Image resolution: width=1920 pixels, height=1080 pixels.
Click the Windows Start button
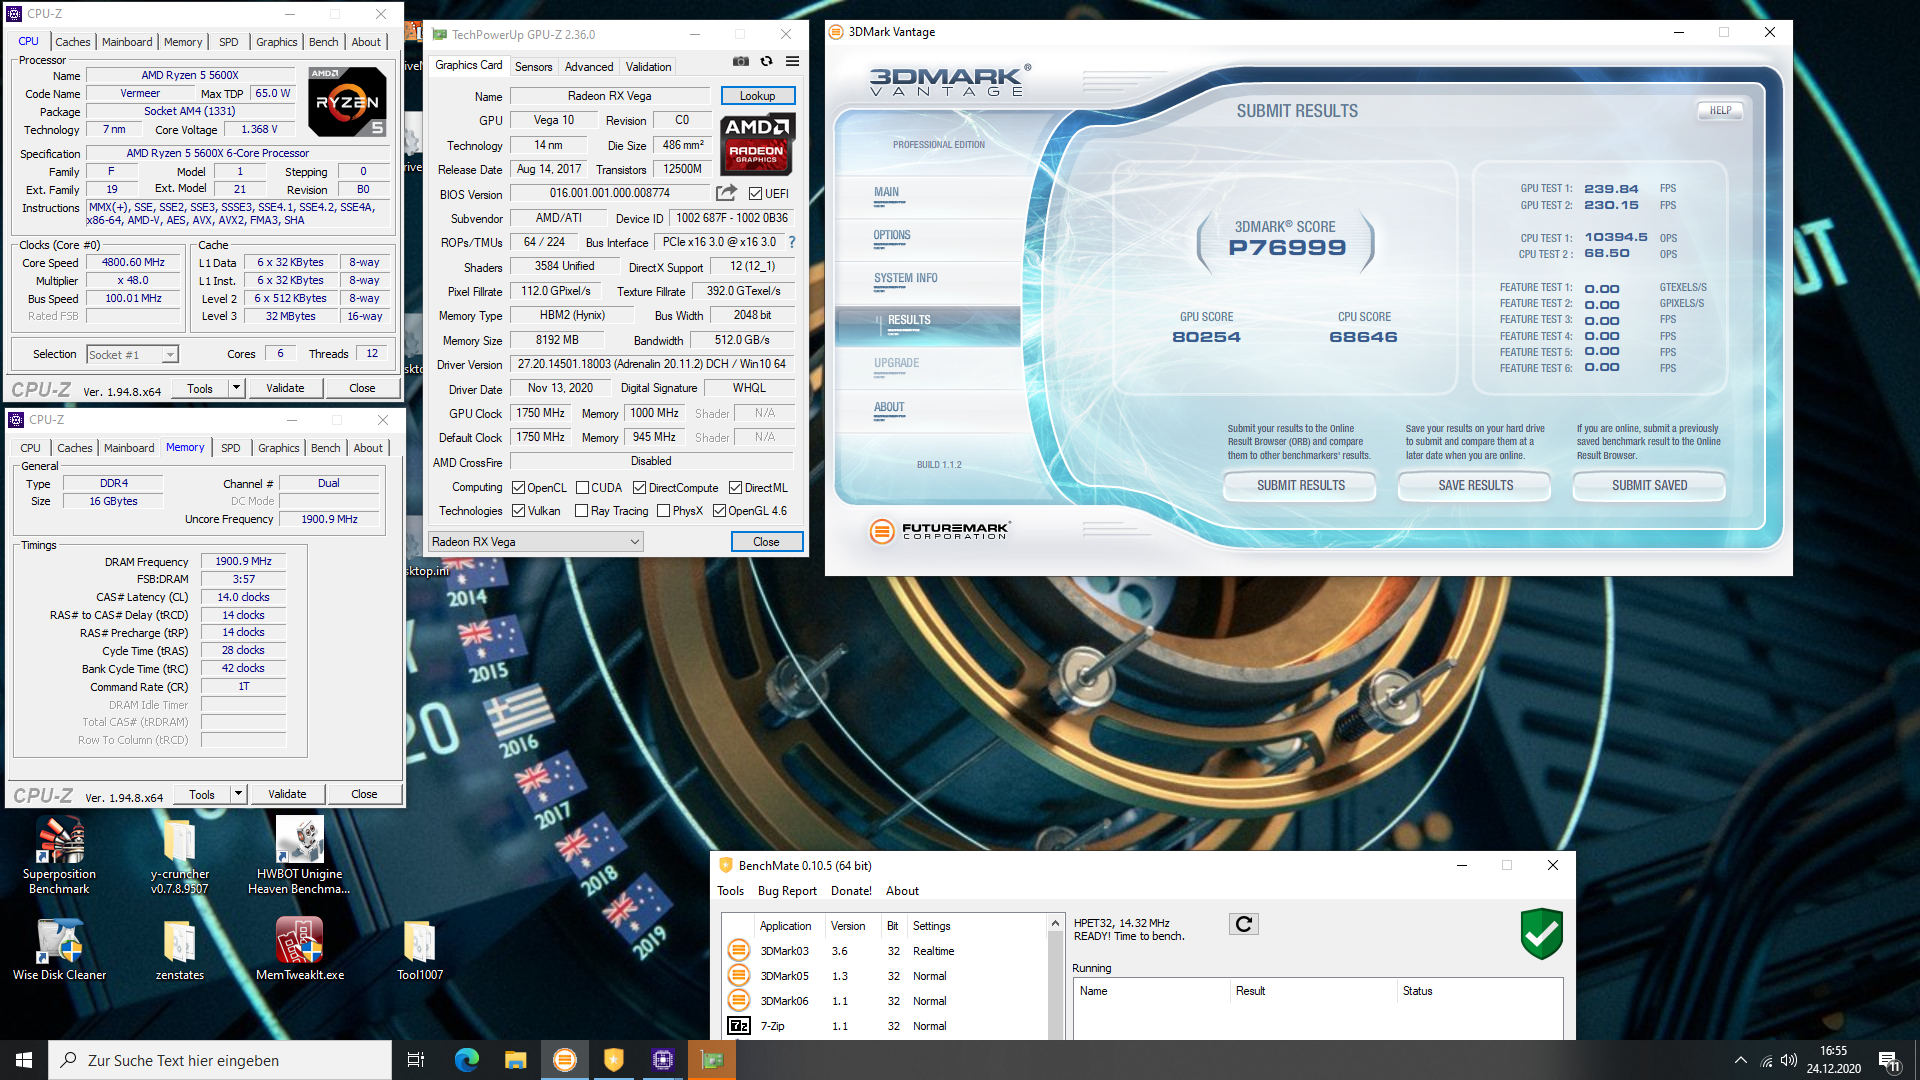coord(24,1060)
